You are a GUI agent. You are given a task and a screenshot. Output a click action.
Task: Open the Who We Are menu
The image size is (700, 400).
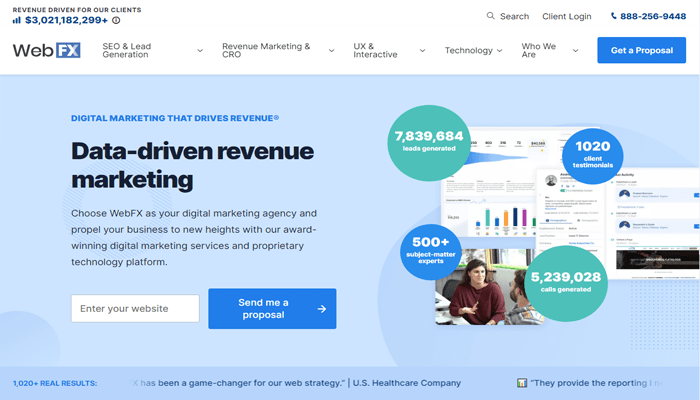click(x=550, y=50)
